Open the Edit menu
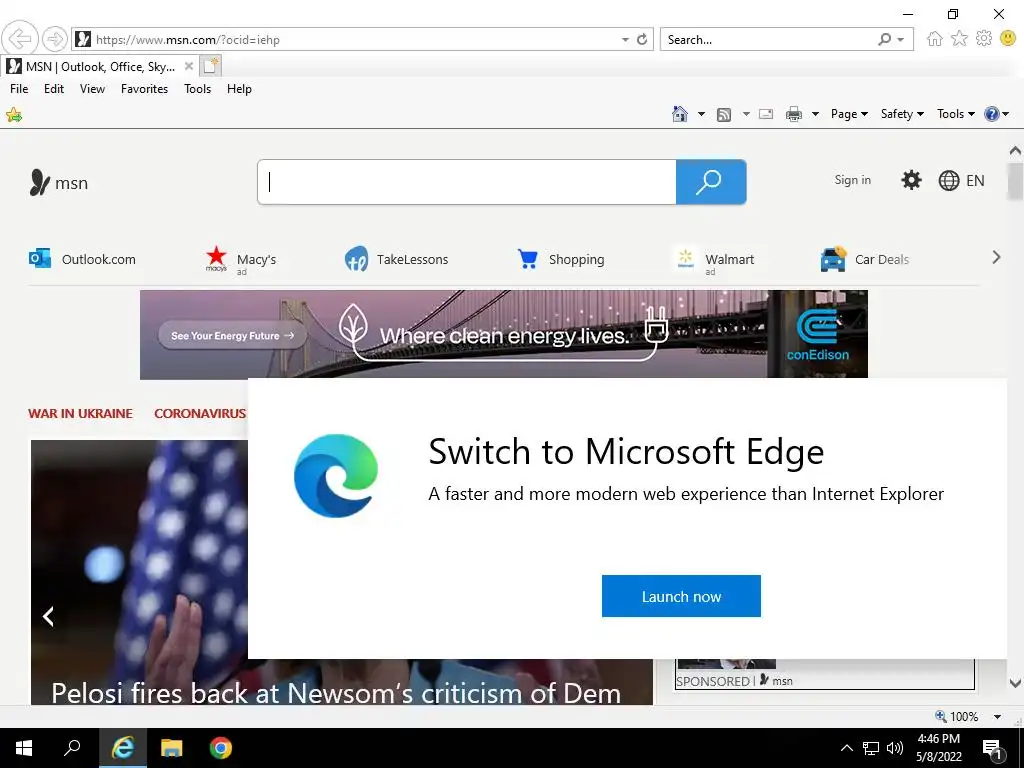Image resolution: width=1024 pixels, height=768 pixels. point(54,89)
